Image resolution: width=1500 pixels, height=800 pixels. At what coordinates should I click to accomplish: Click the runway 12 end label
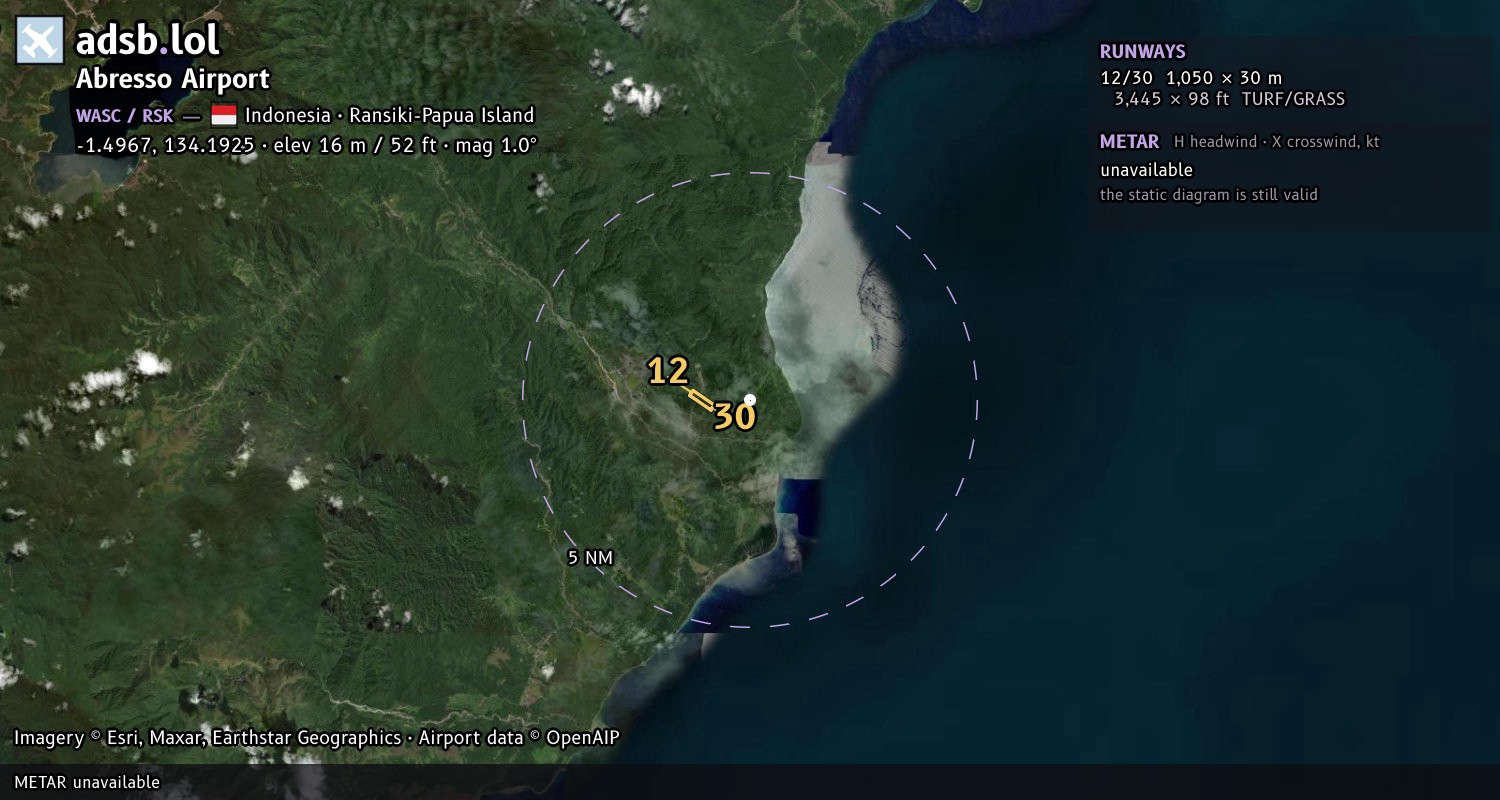pos(668,371)
